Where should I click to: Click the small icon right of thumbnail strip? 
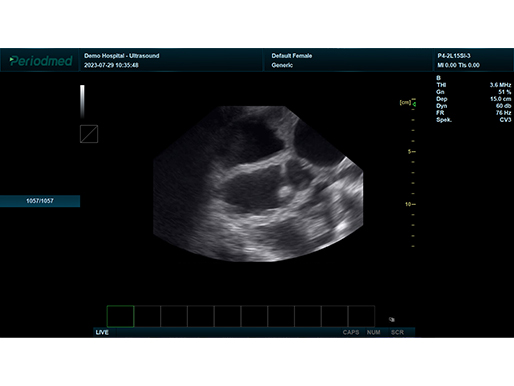(392, 319)
